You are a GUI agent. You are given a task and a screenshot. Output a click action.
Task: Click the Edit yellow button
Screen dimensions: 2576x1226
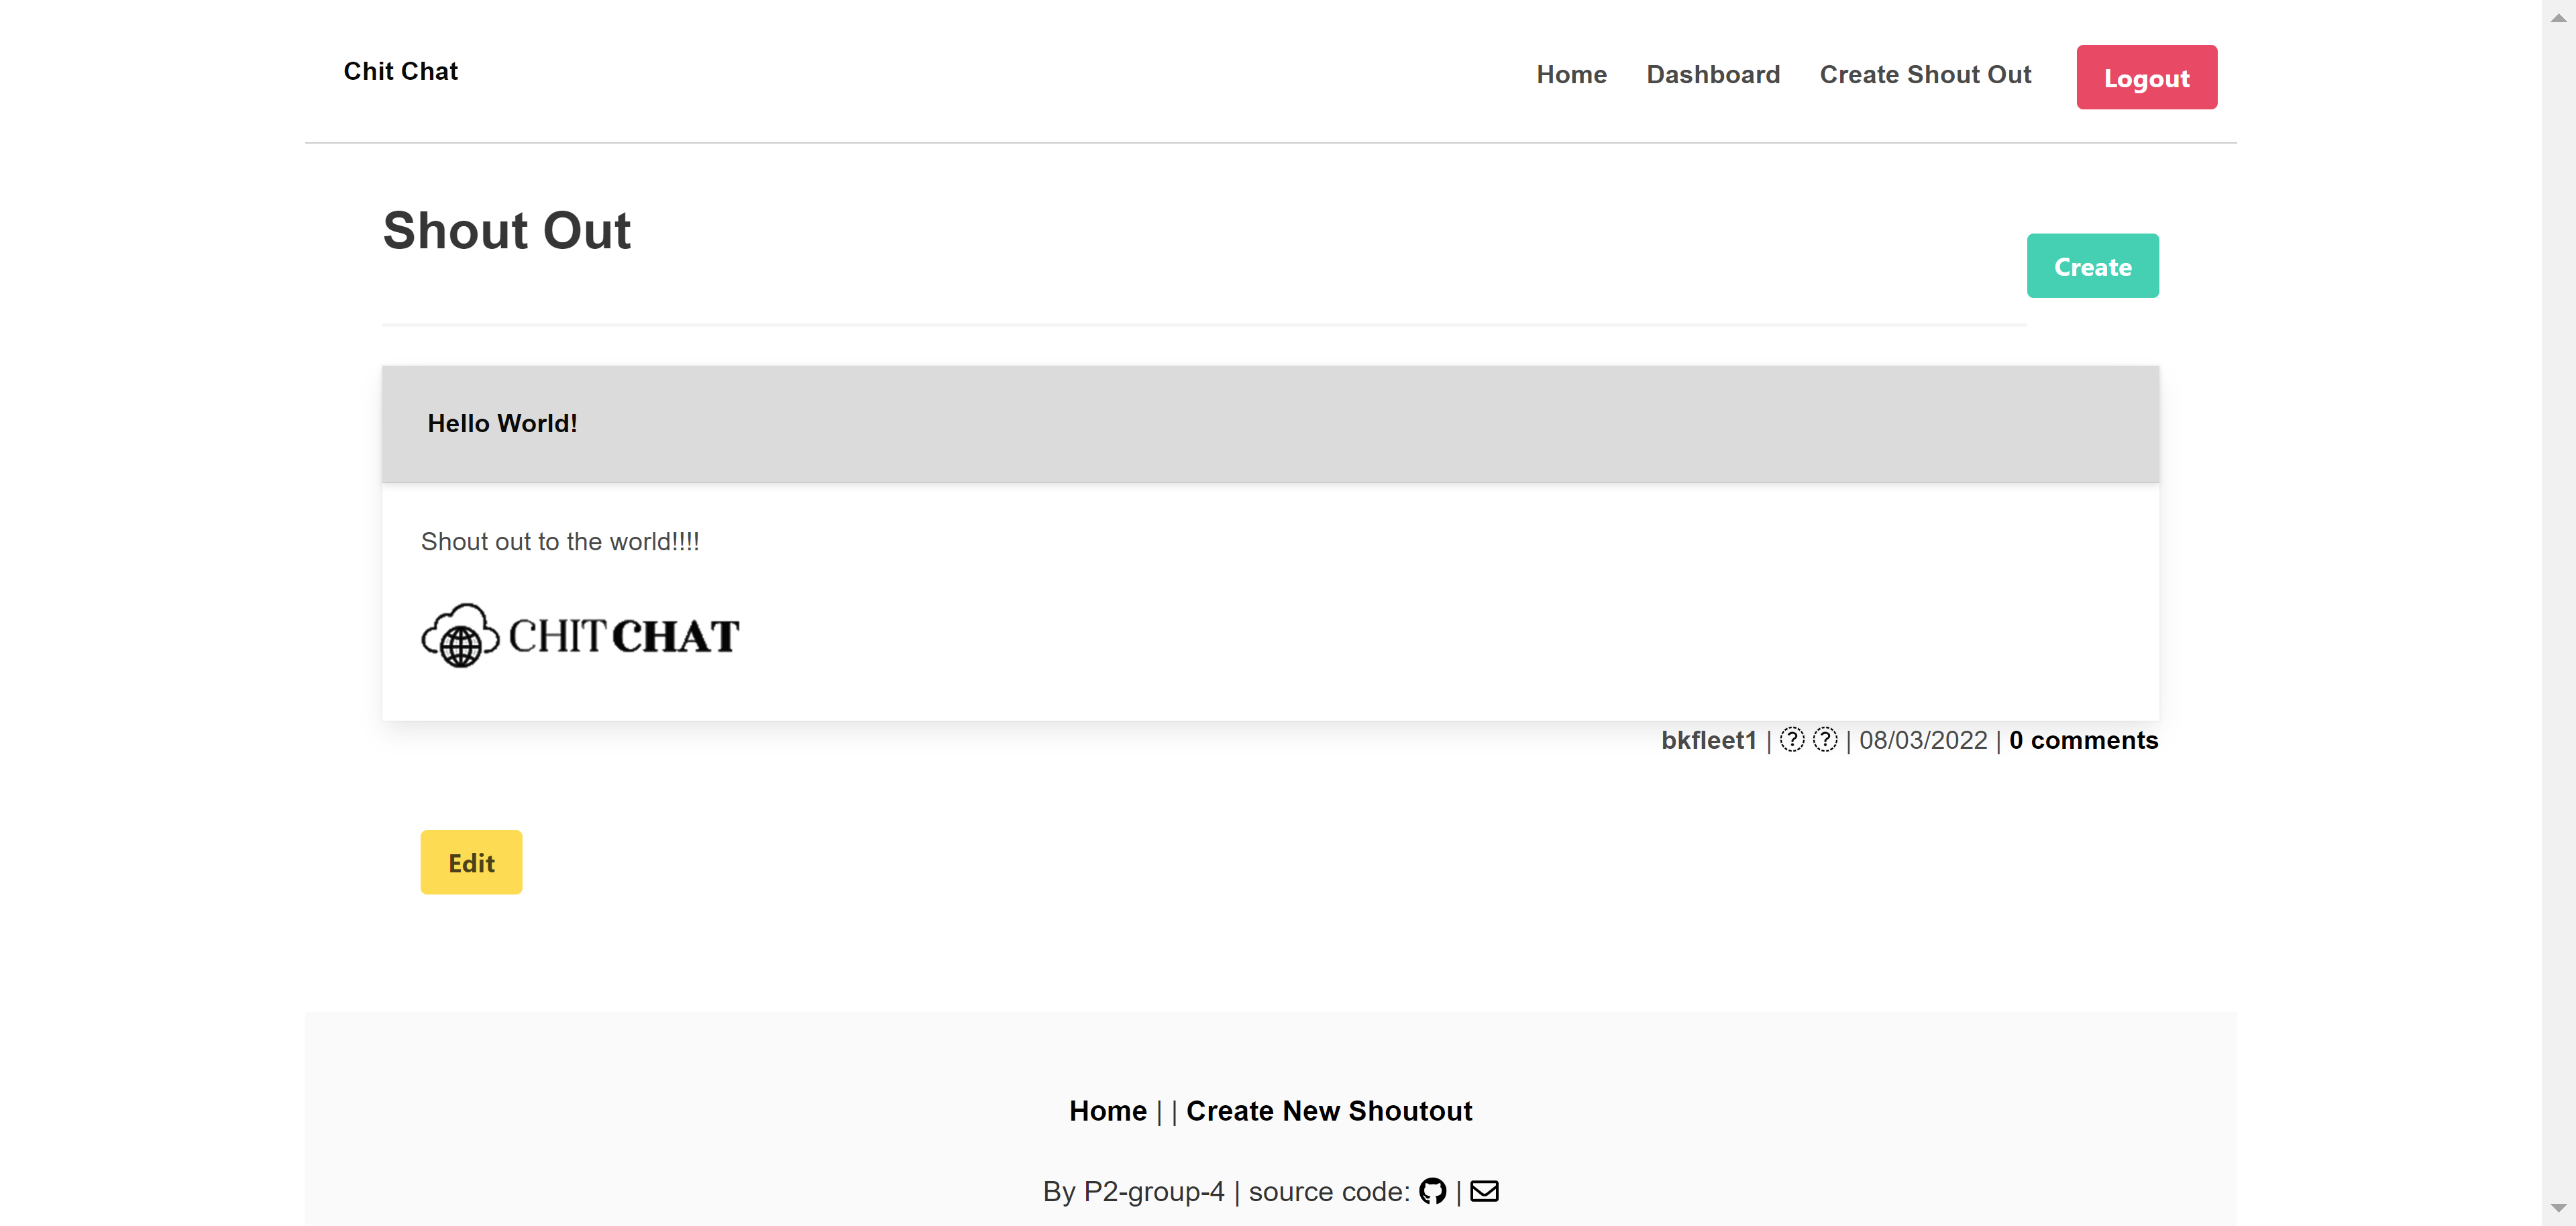[x=472, y=861]
